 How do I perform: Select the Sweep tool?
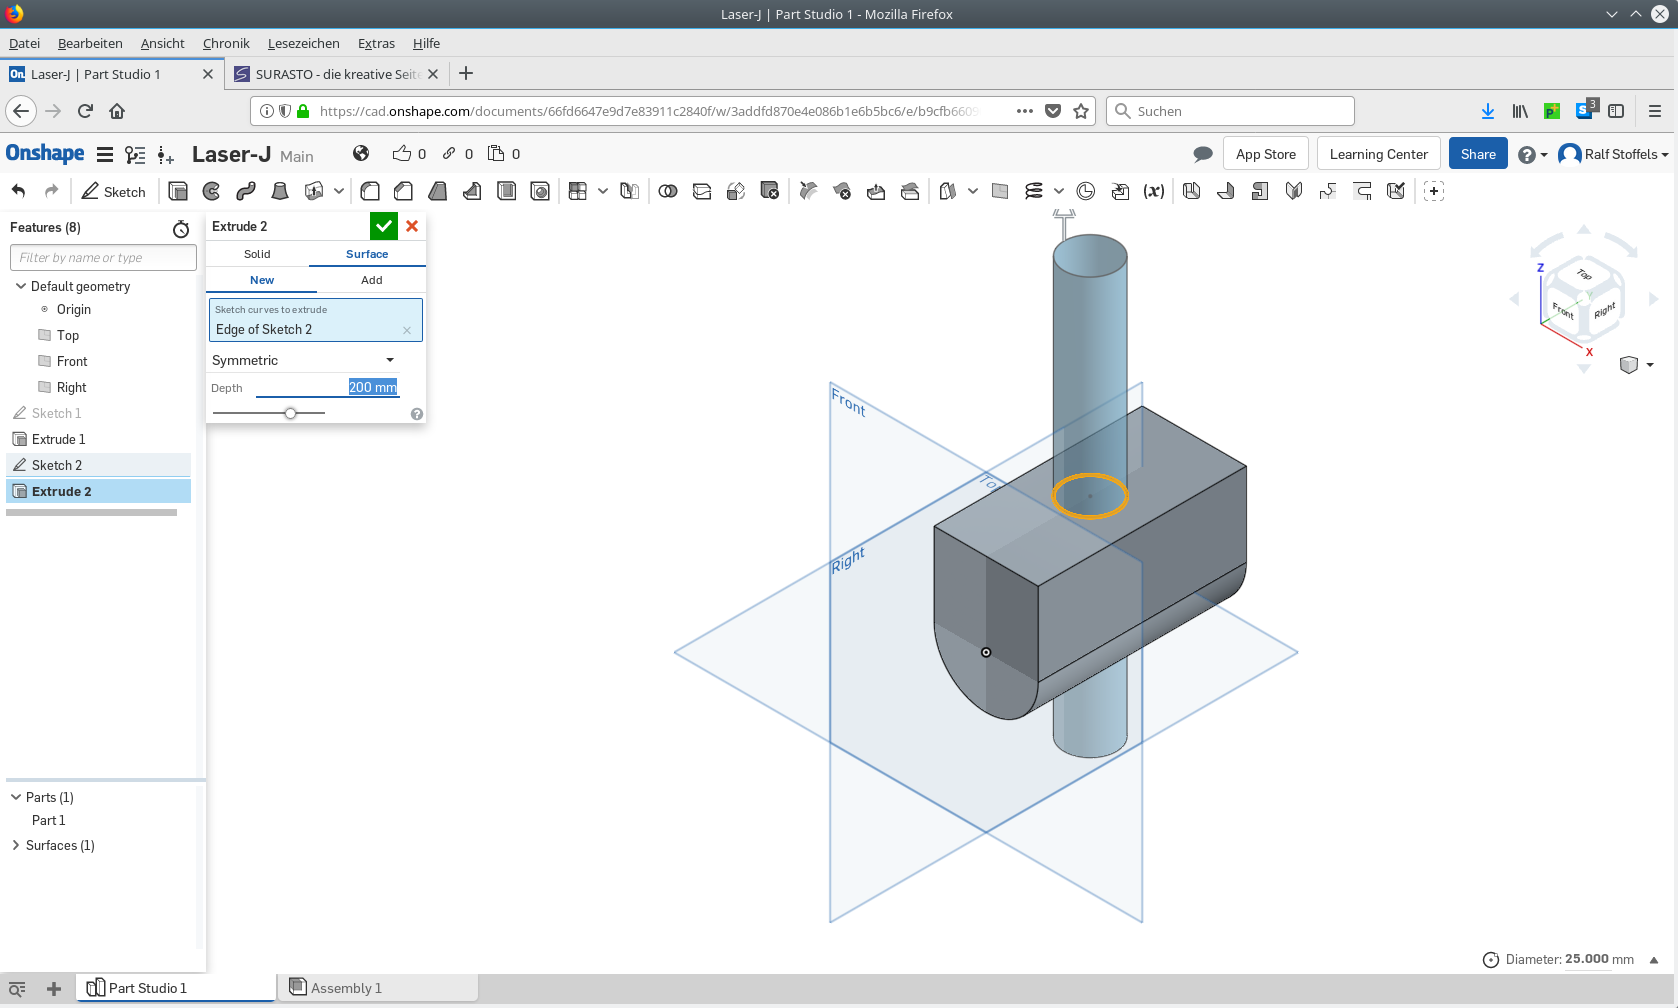click(x=246, y=191)
